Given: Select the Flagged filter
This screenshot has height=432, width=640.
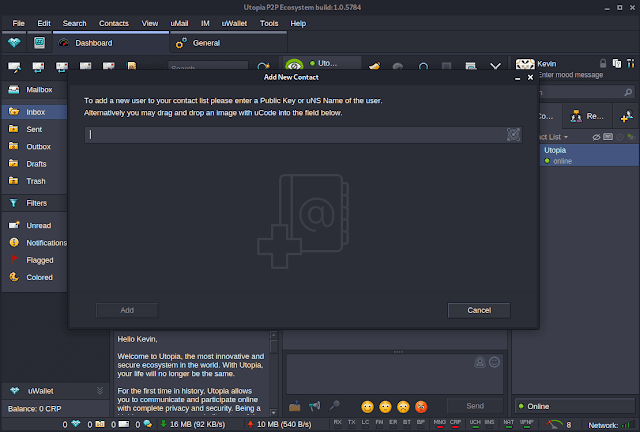Looking at the screenshot, I should click(x=40, y=260).
